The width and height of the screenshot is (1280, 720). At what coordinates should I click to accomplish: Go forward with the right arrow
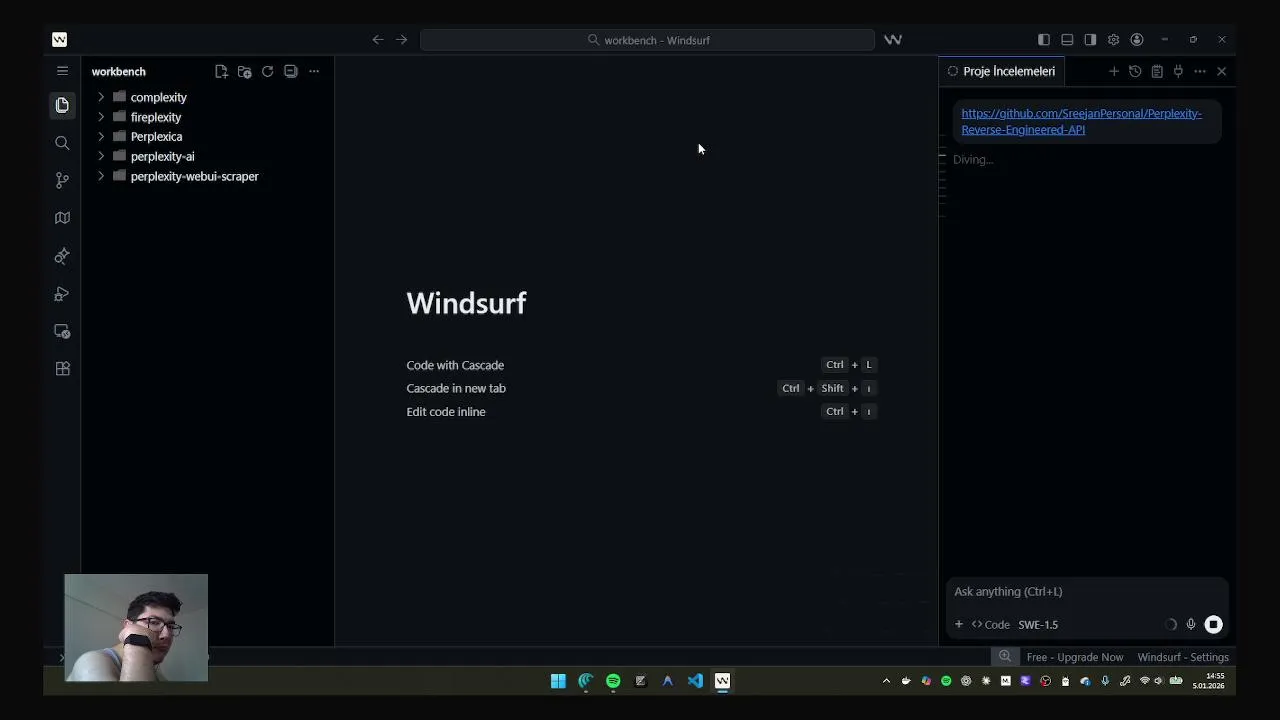coord(401,40)
